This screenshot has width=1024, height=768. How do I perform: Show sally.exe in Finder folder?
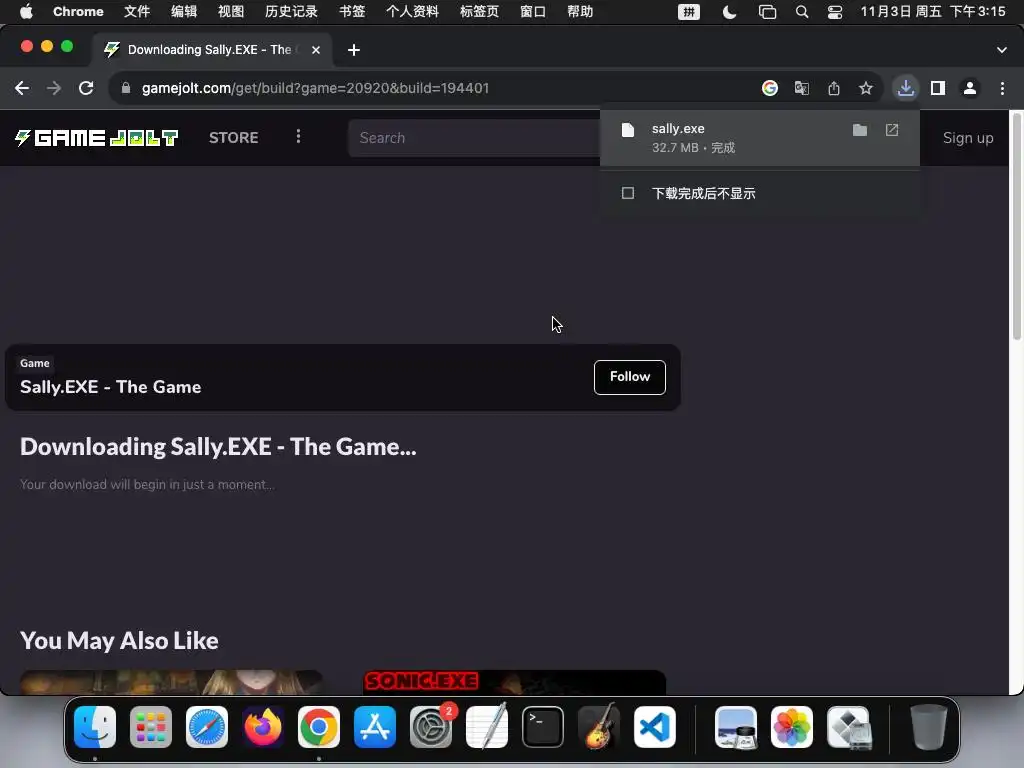860,130
